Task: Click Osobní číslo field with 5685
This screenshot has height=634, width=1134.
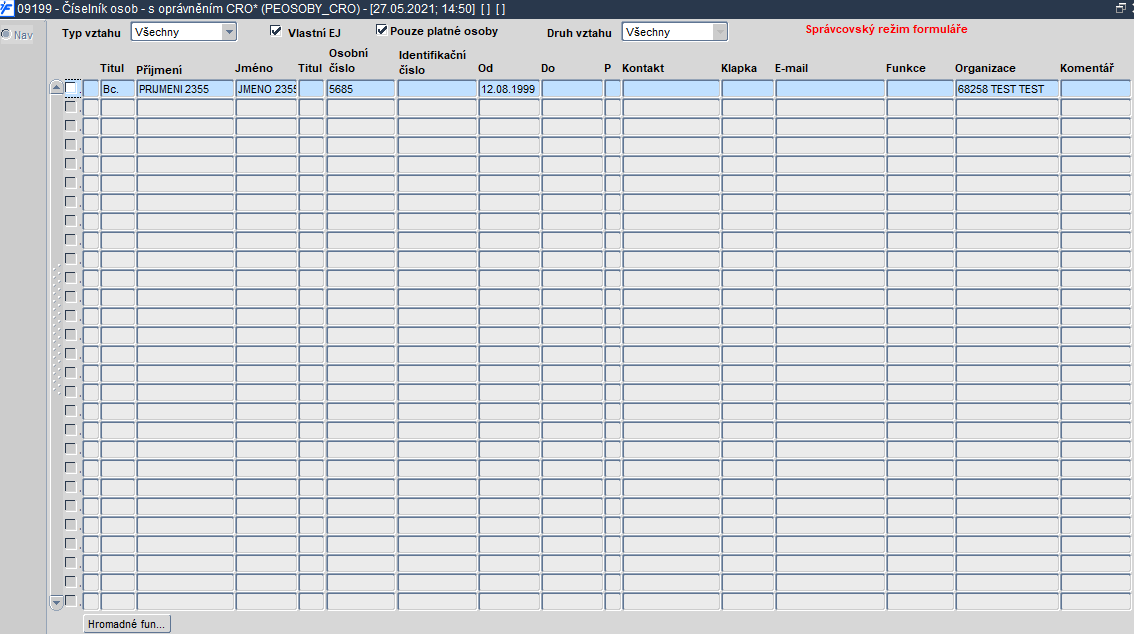Action: 360,89
